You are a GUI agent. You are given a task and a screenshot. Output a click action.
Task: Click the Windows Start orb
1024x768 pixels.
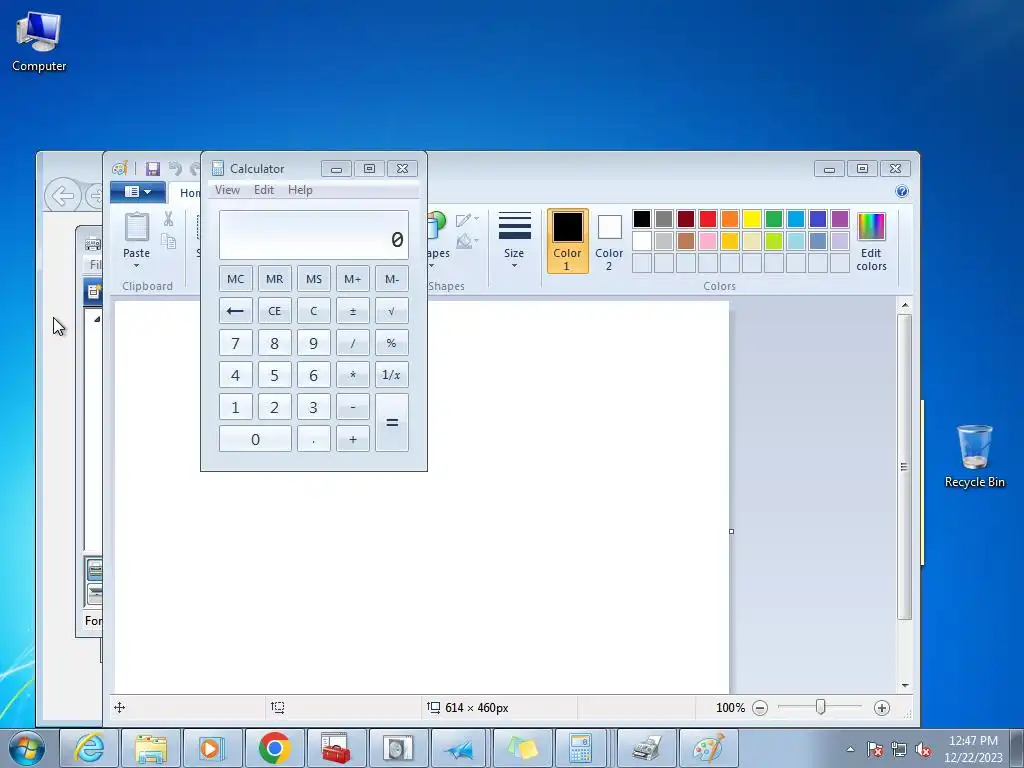[26, 748]
